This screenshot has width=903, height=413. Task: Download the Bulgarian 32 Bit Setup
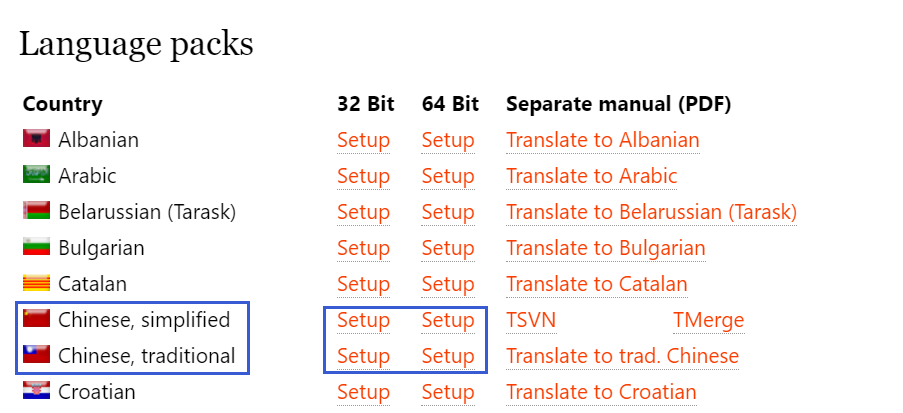tap(363, 248)
